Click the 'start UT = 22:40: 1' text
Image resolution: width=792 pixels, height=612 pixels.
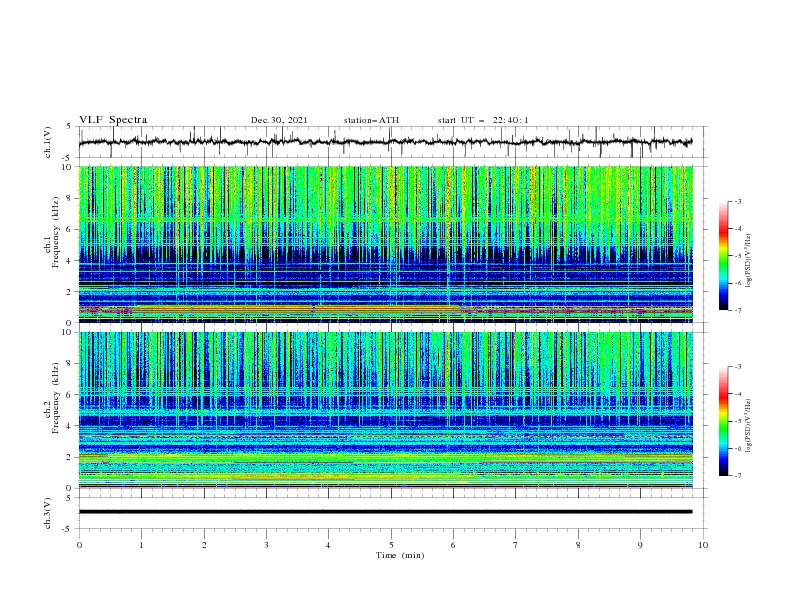483,120
